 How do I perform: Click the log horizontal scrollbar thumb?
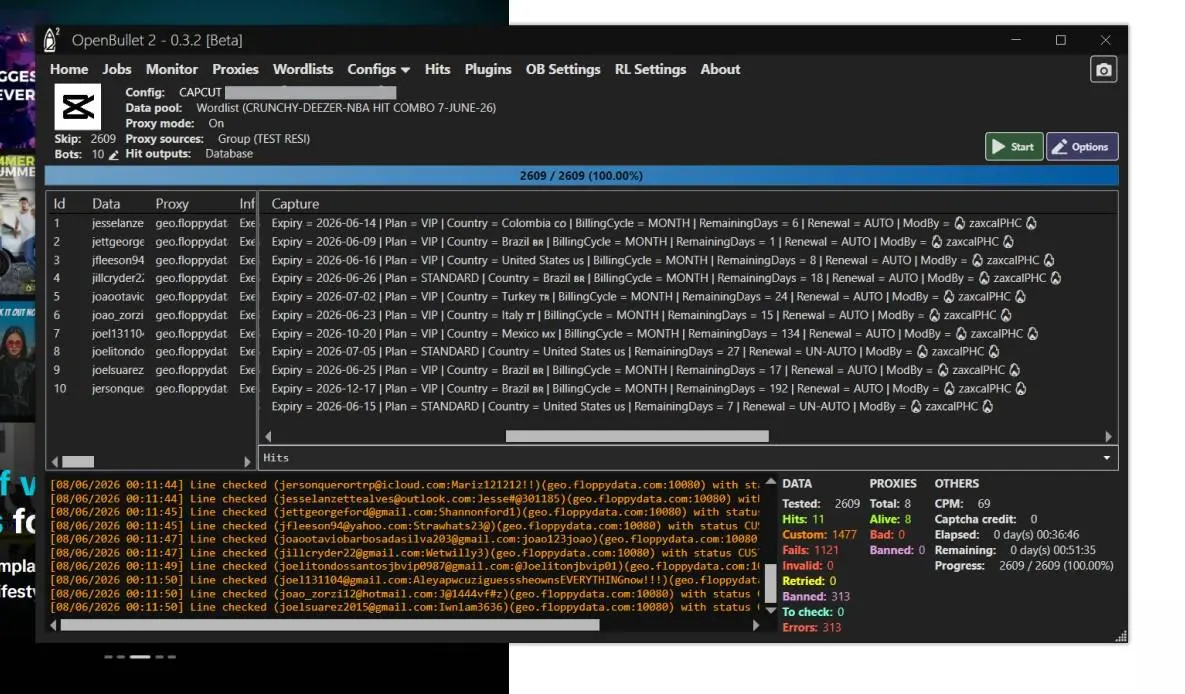tap(330, 625)
